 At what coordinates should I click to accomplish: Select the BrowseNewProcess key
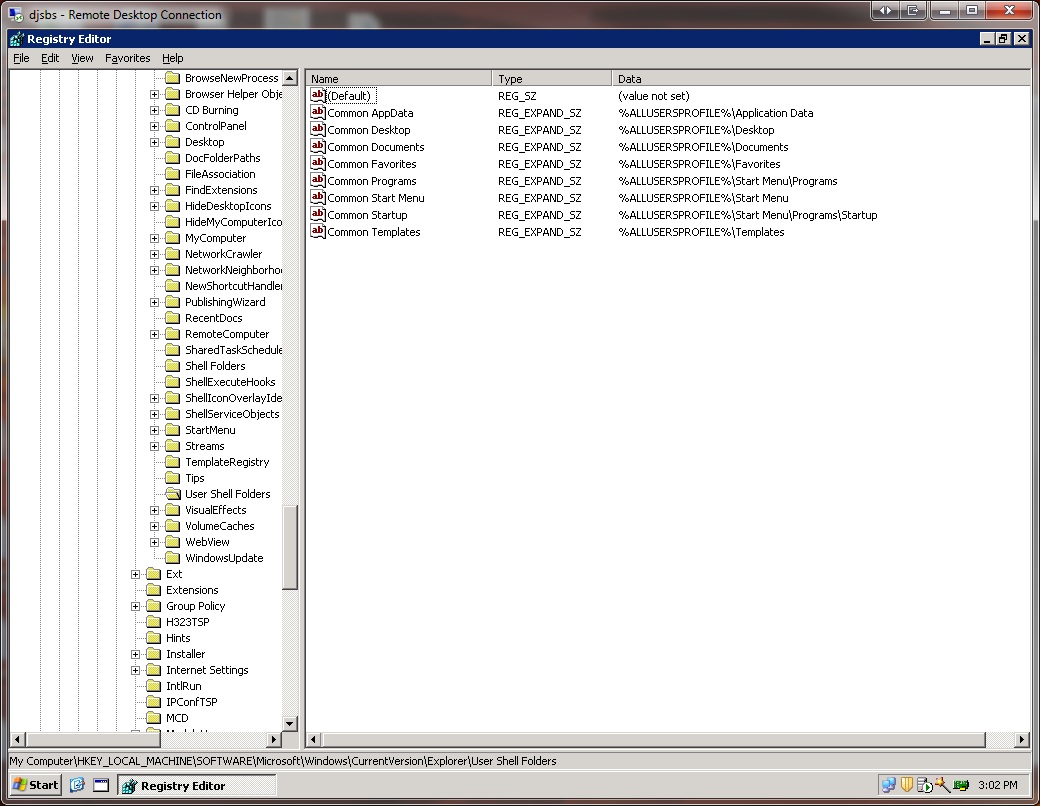231,78
